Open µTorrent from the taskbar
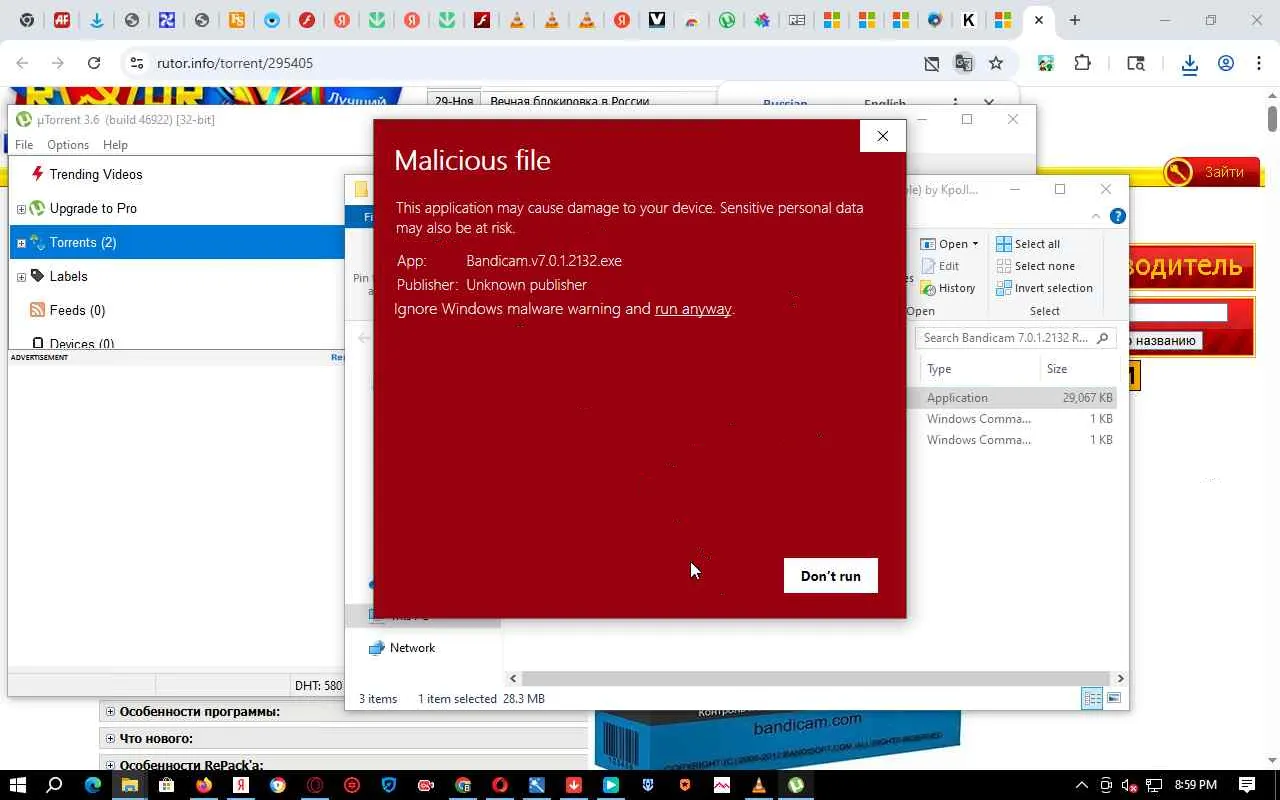The width and height of the screenshot is (1280, 800). point(796,785)
